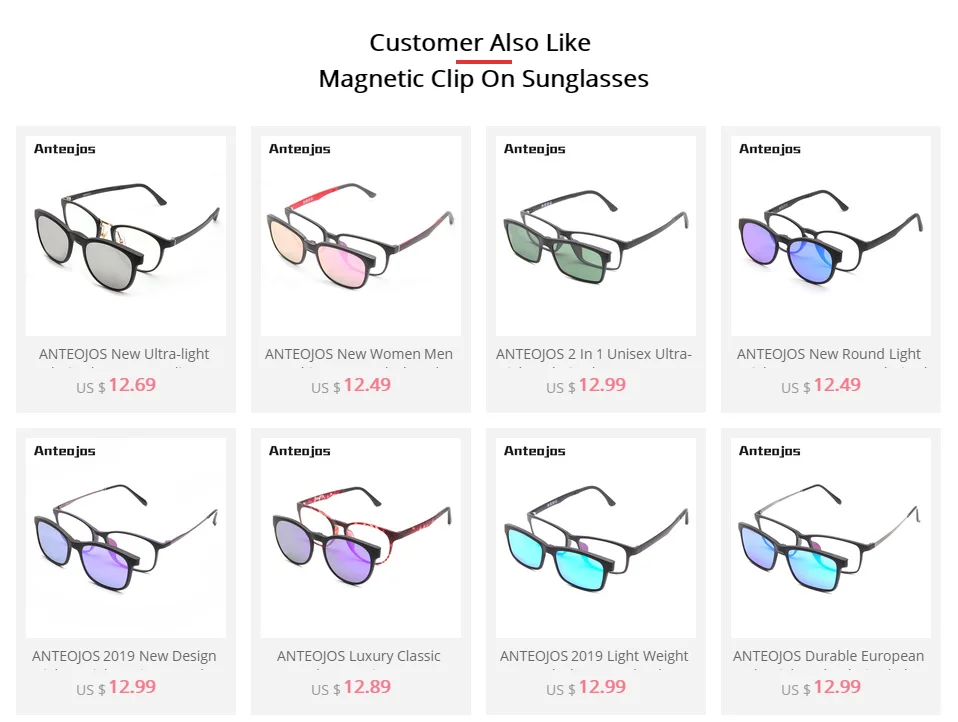The height and width of the screenshot is (722, 958).
Task: Click ANTEOJOS Durable European product title
Action: (828, 656)
